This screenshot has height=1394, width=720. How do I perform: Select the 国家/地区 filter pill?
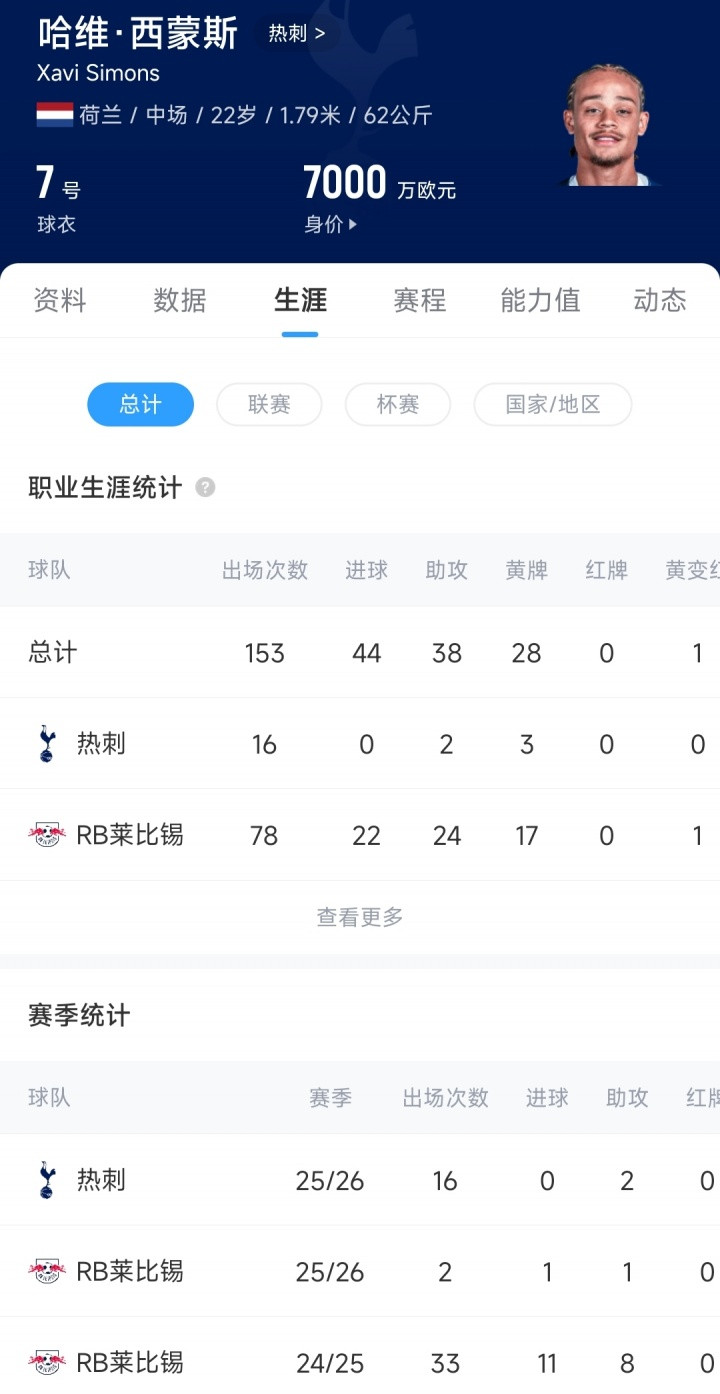[552, 405]
